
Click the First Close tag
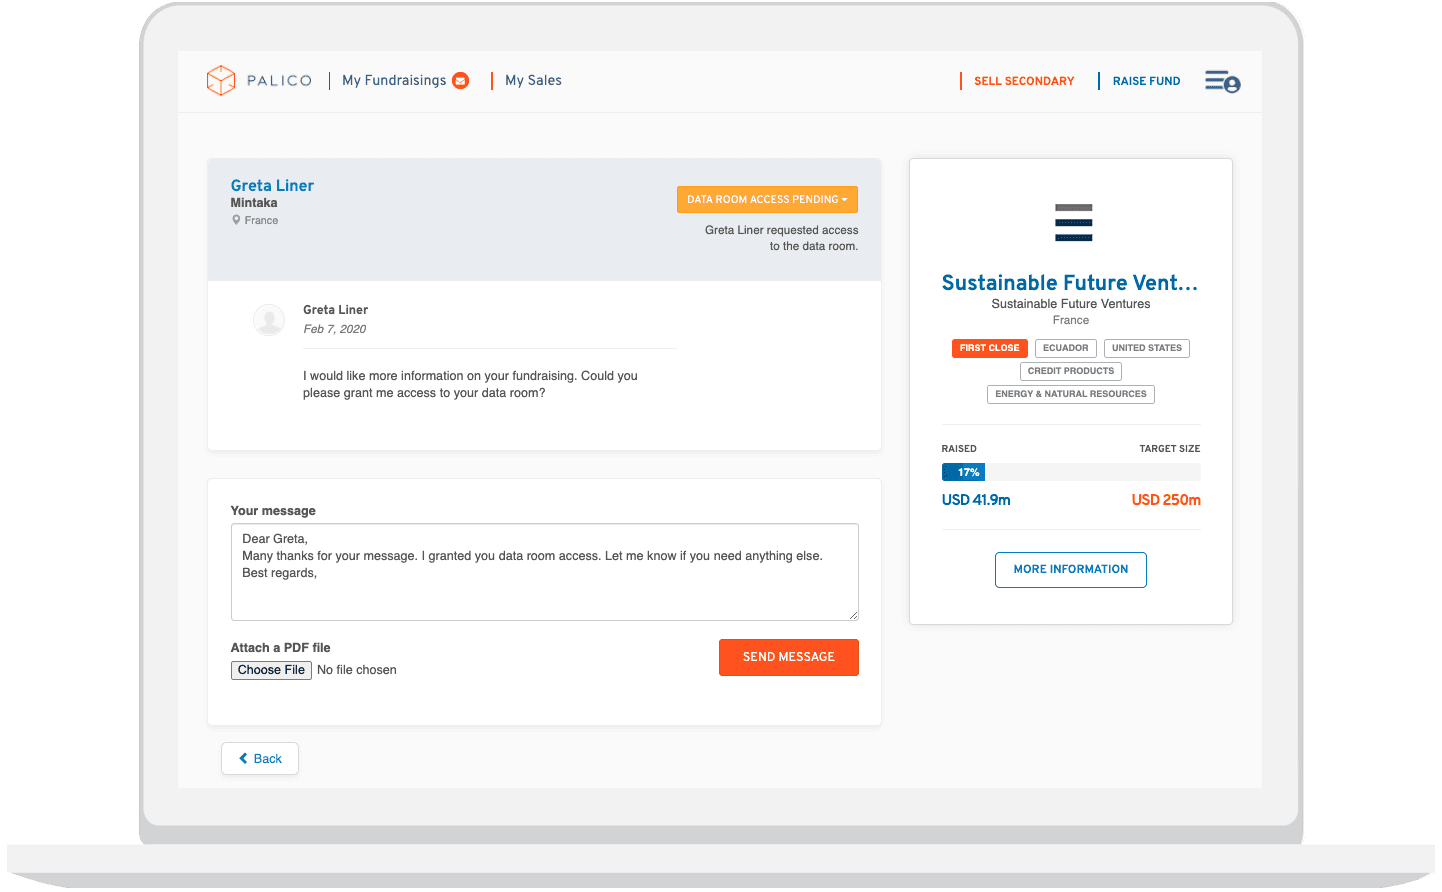[990, 348]
